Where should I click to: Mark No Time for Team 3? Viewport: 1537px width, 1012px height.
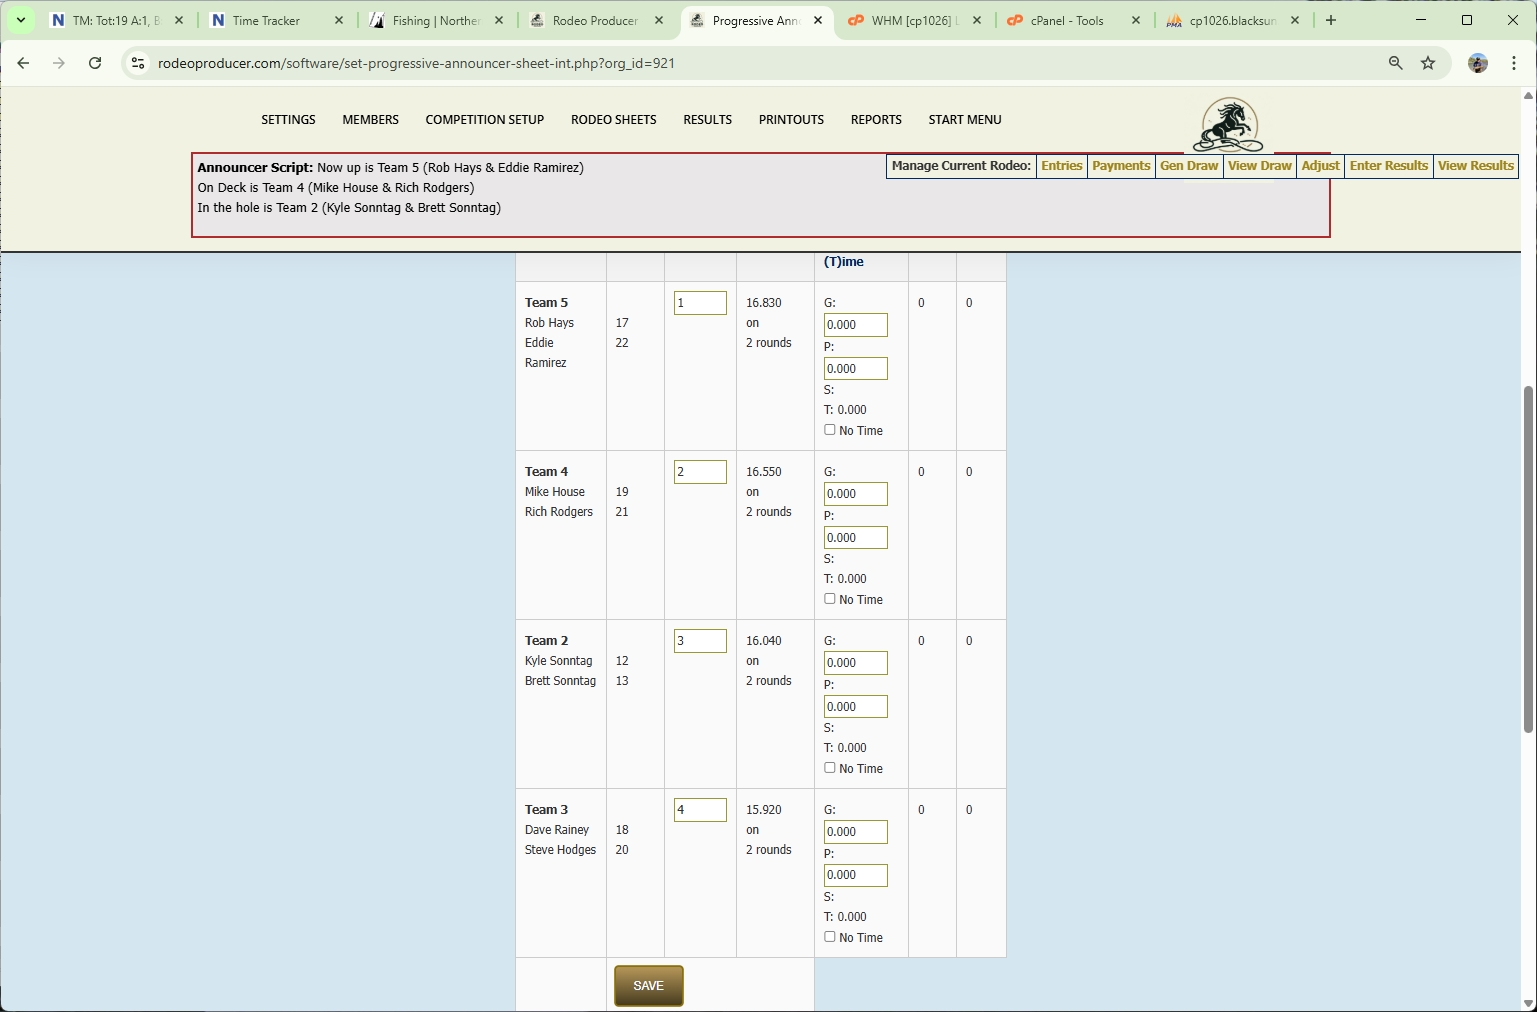[x=830, y=936]
